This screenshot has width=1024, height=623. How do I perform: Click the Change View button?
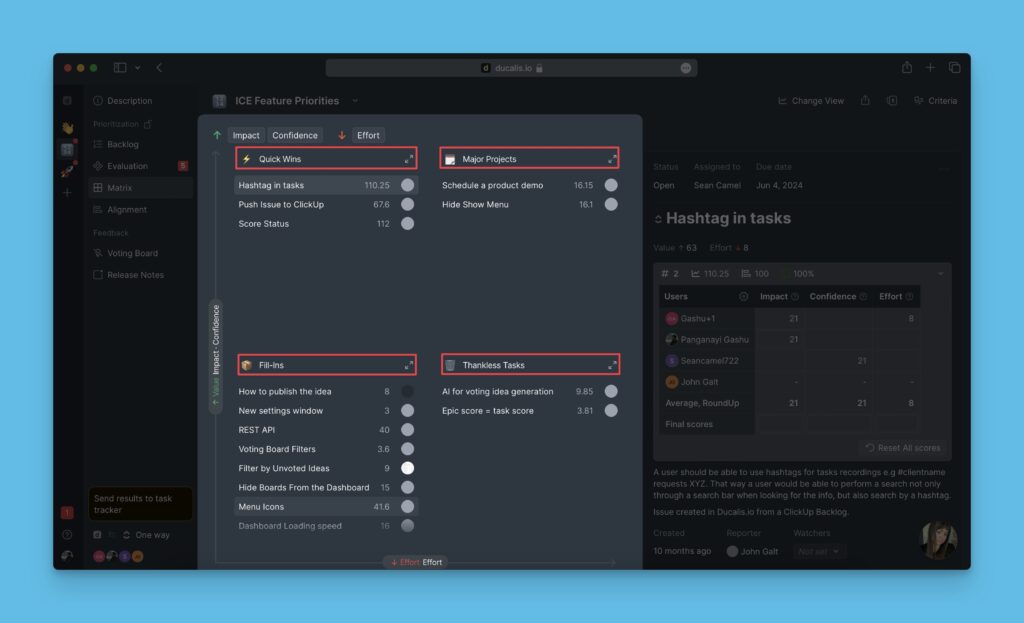click(x=810, y=101)
